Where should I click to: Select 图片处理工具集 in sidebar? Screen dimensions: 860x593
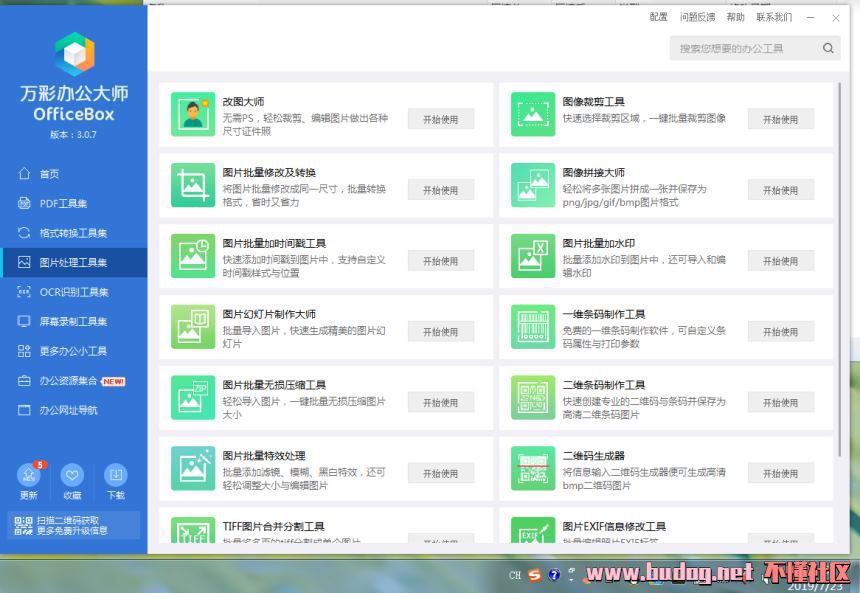coord(73,262)
